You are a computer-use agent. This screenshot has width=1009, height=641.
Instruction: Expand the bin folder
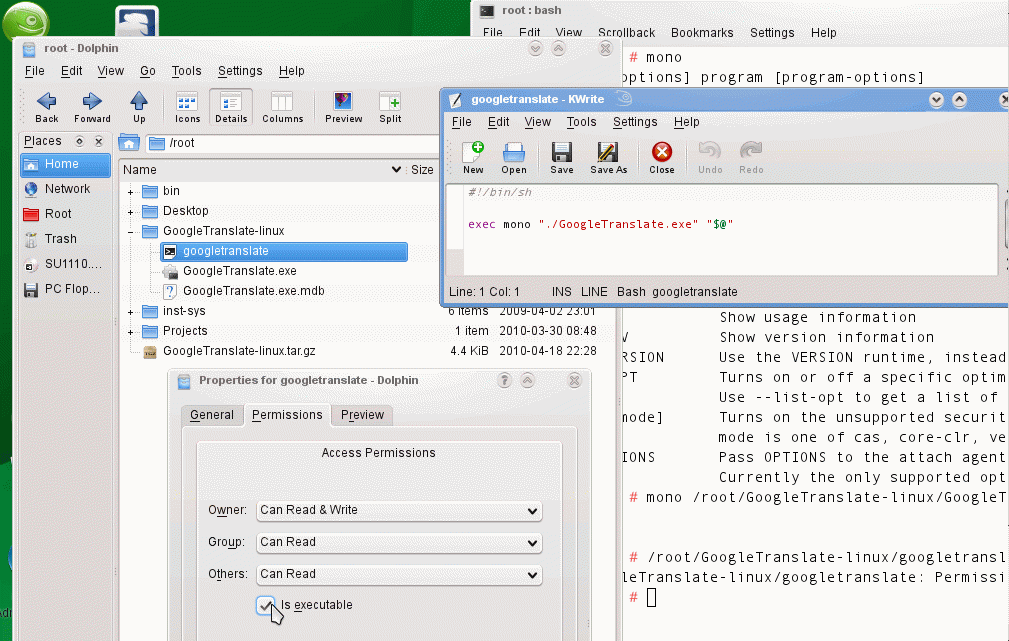click(131, 192)
